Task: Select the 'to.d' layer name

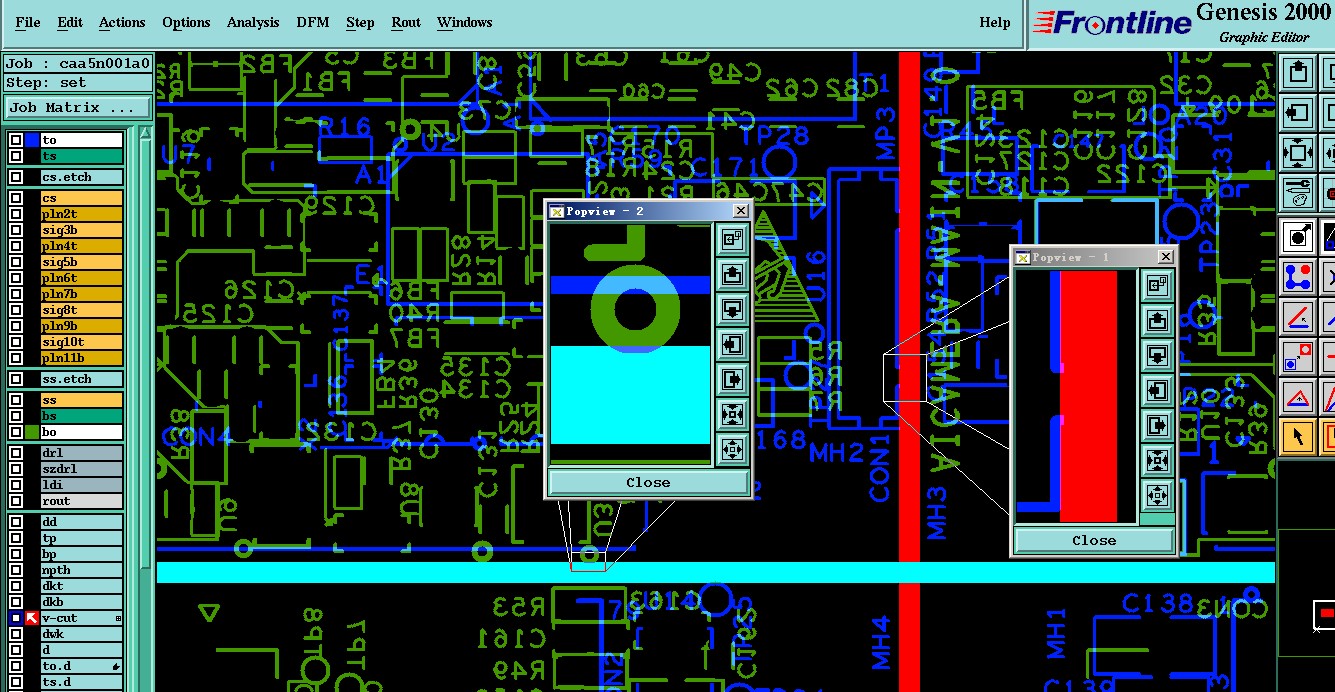Action: click(x=81, y=666)
